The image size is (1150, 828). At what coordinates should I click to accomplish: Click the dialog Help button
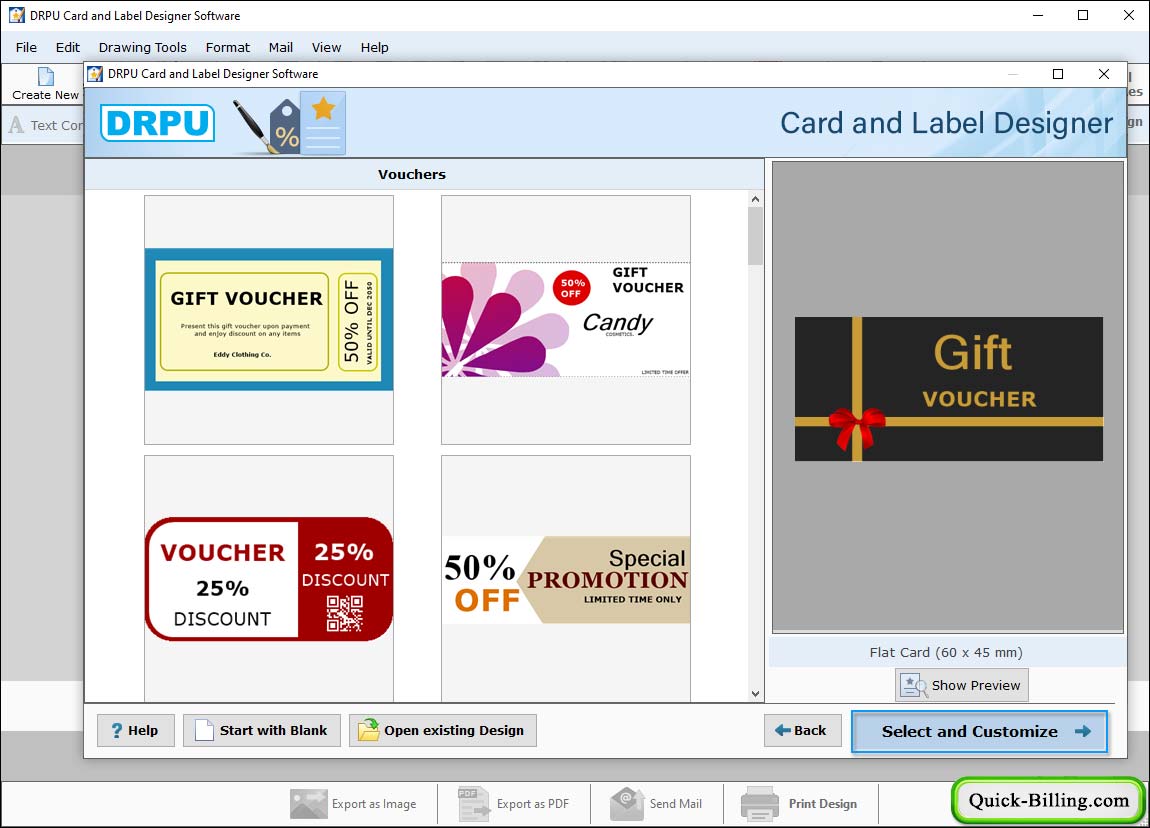[136, 730]
